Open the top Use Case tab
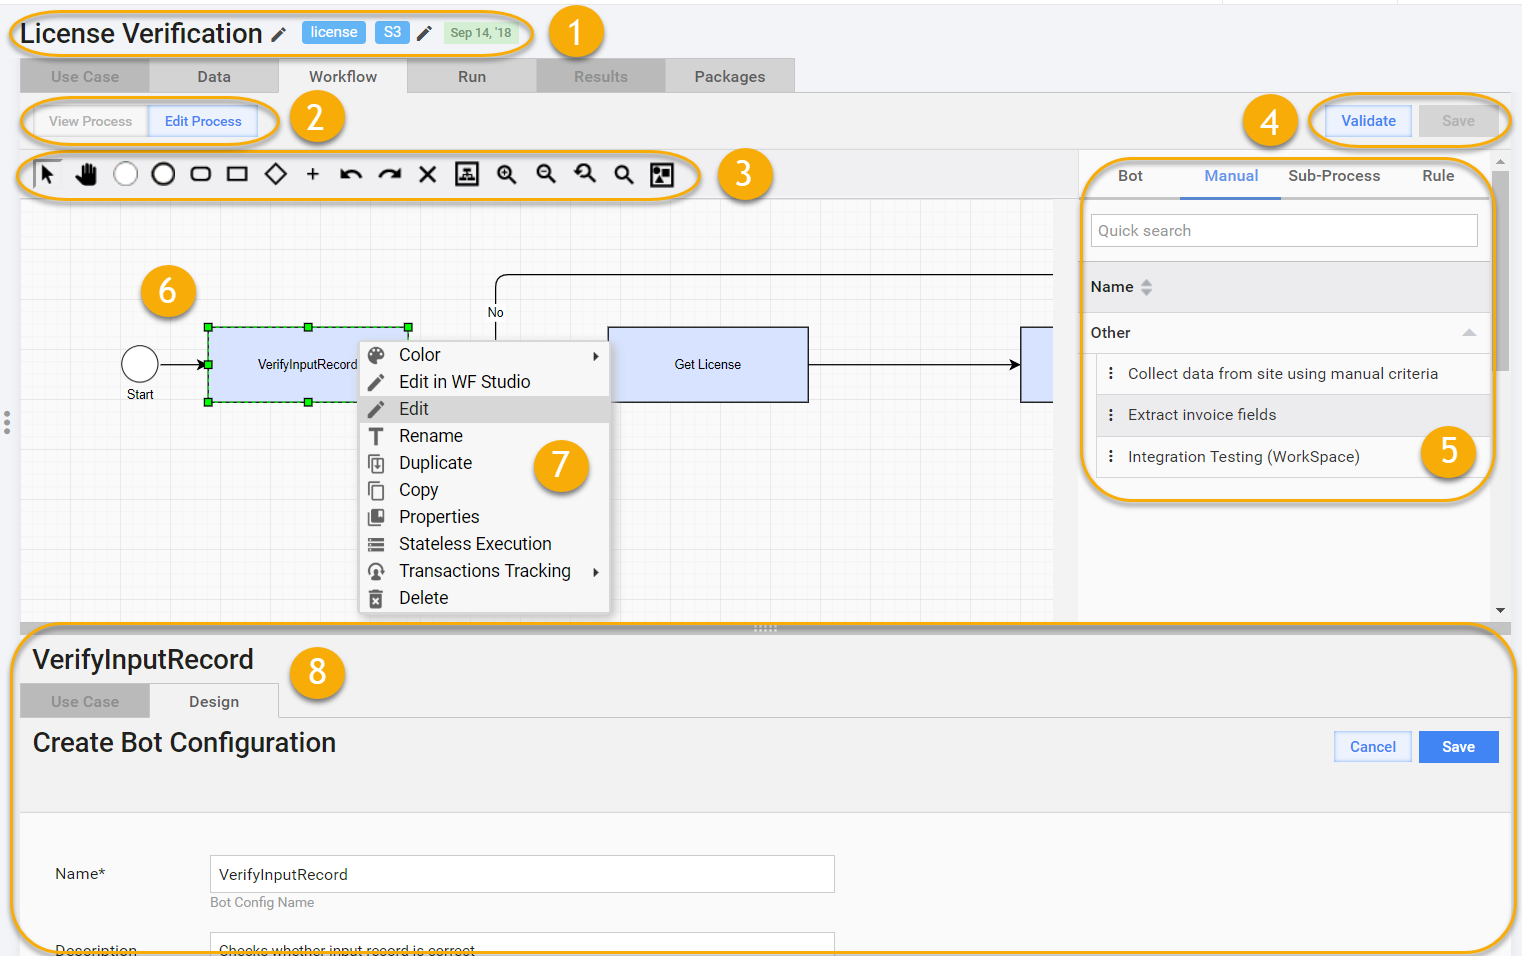Viewport: 1522px width, 956px height. [85, 76]
